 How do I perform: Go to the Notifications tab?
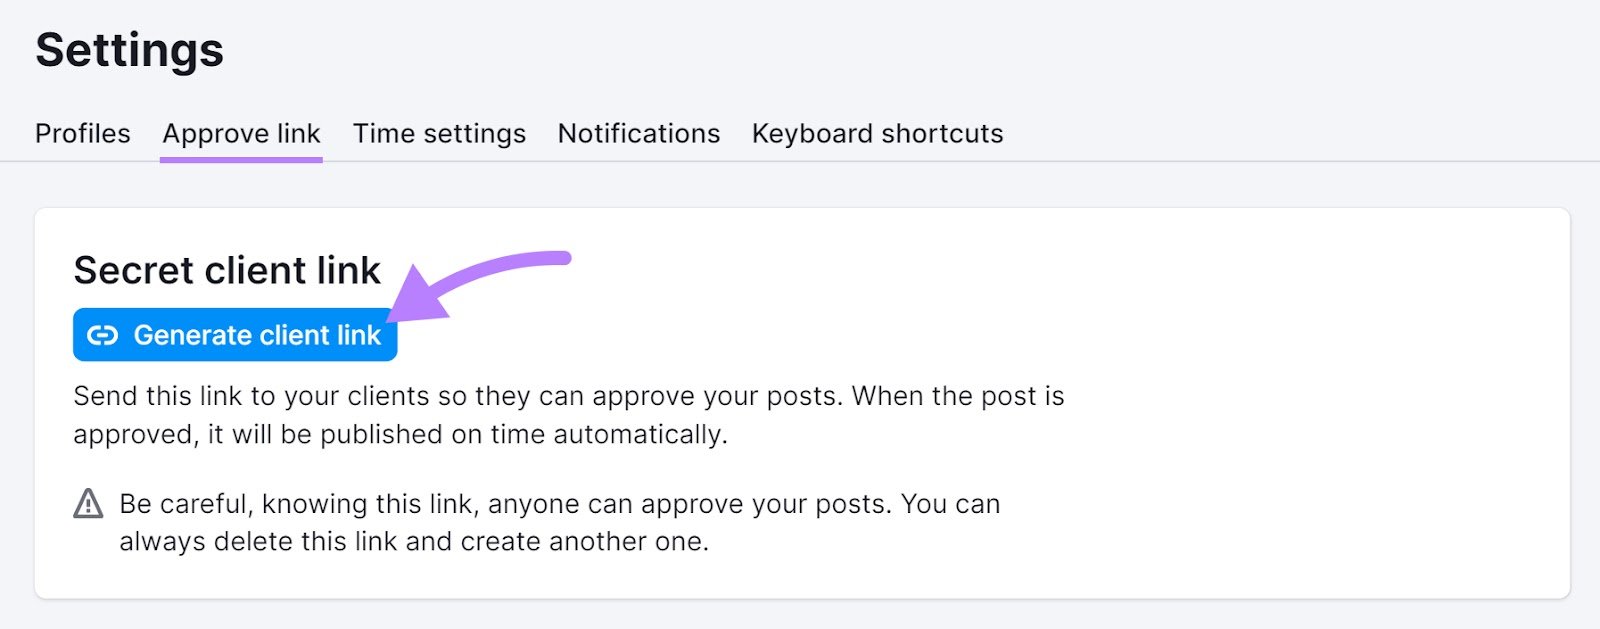(x=639, y=133)
